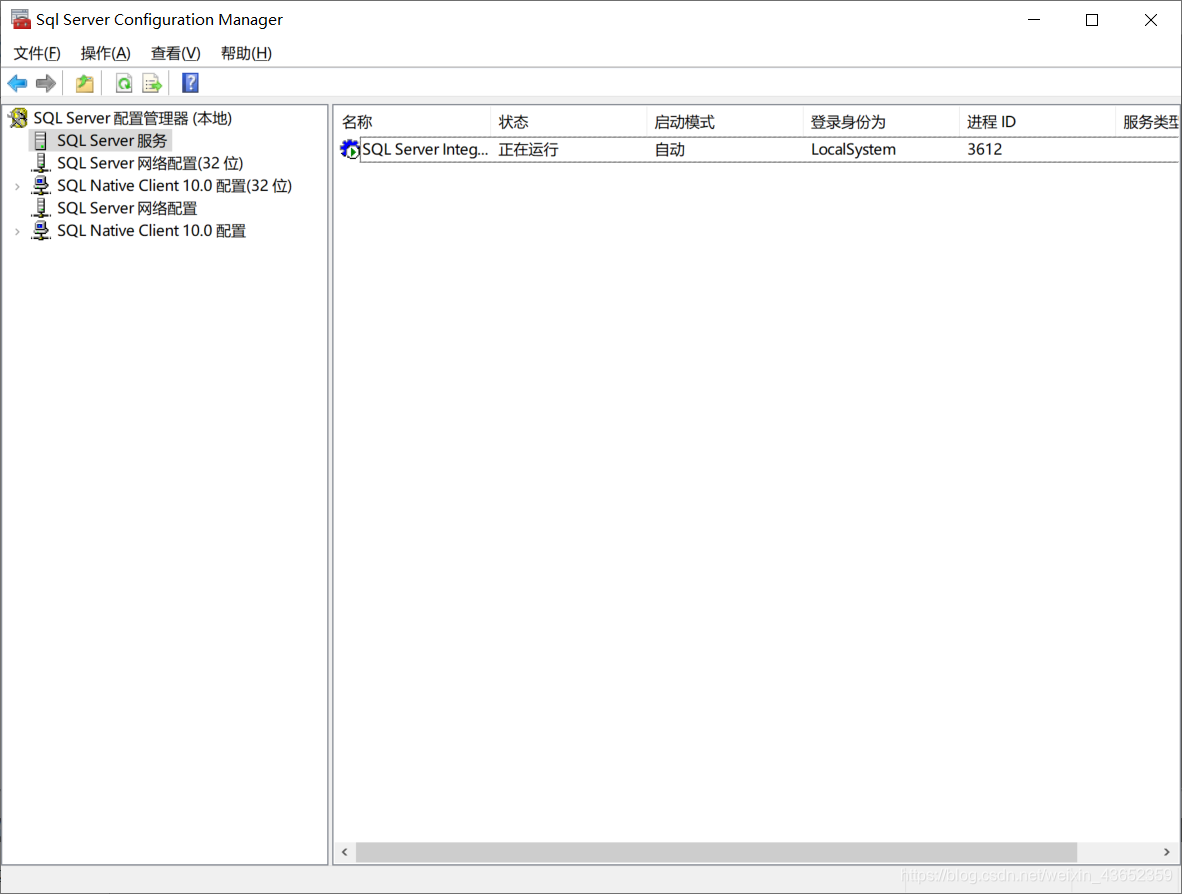Image resolution: width=1182 pixels, height=894 pixels.
Task: Expand SQL Native Client 10.0 配置 node
Action: 17,231
